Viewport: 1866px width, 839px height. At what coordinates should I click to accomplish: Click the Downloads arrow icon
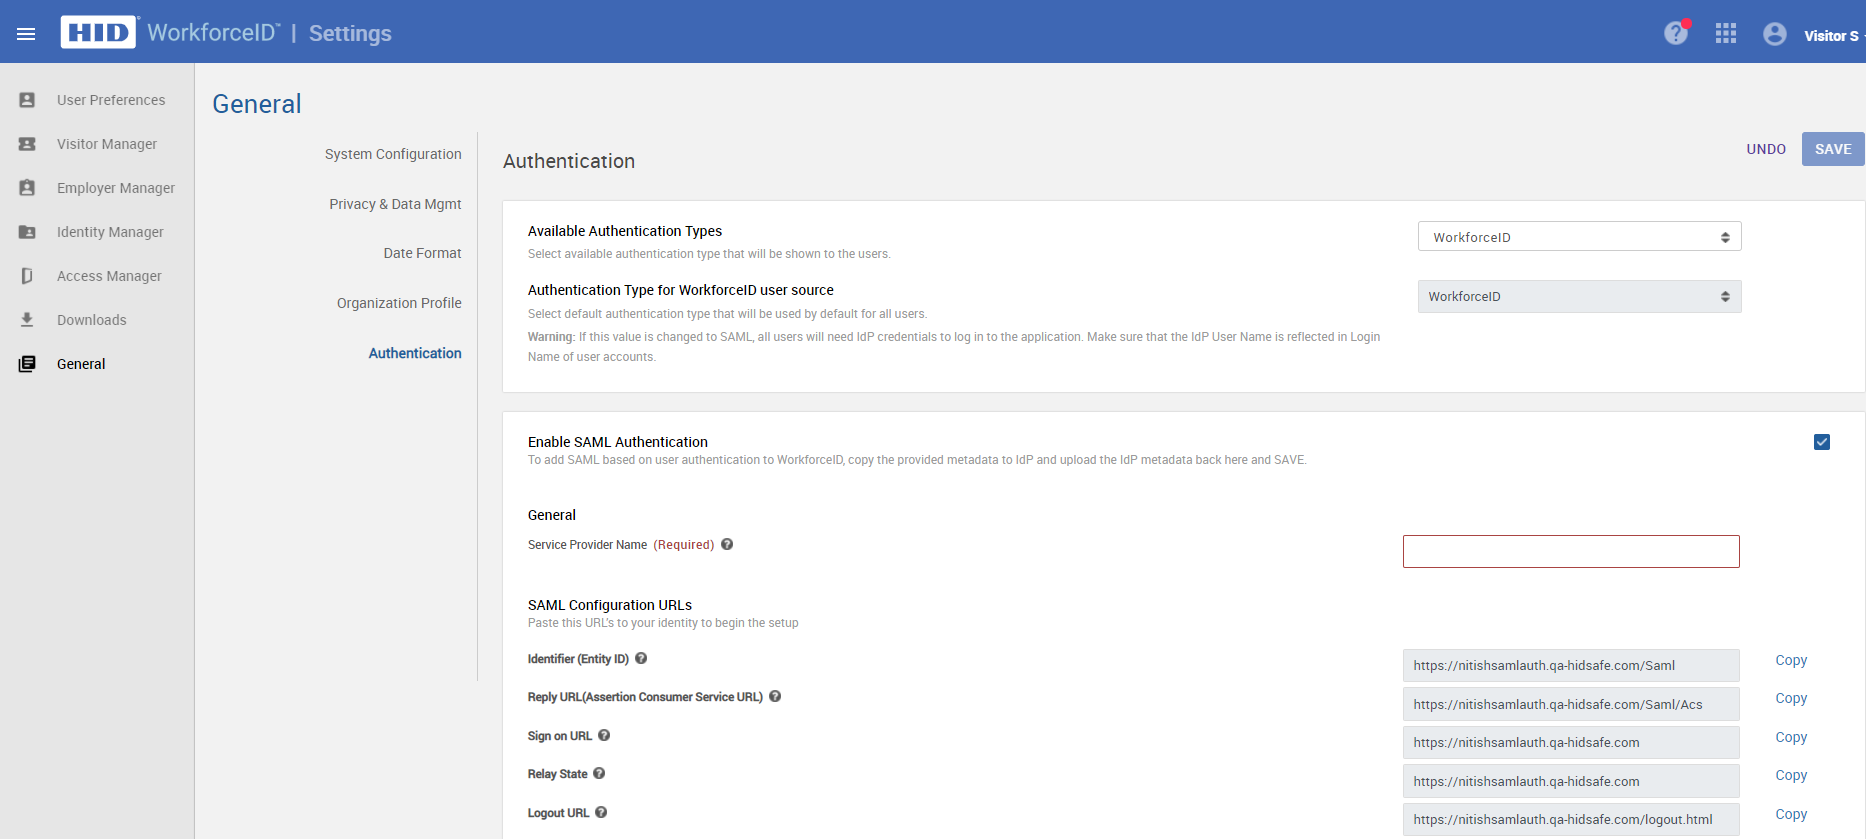(x=27, y=320)
